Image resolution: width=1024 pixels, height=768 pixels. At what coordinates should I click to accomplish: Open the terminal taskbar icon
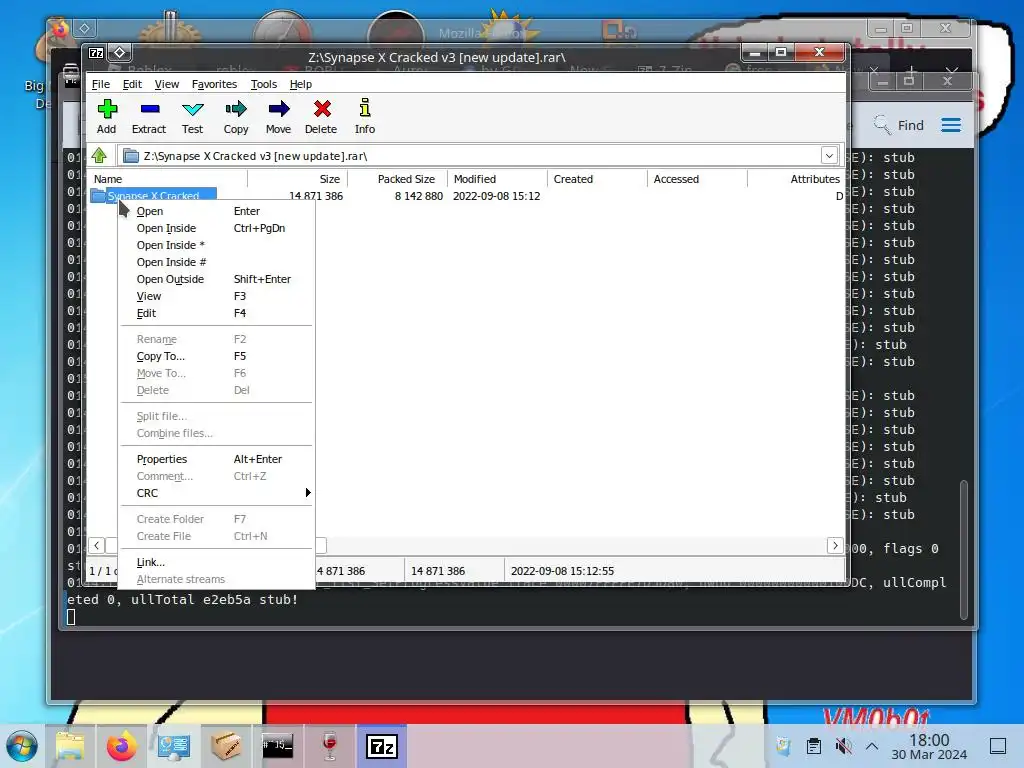tap(278, 746)
